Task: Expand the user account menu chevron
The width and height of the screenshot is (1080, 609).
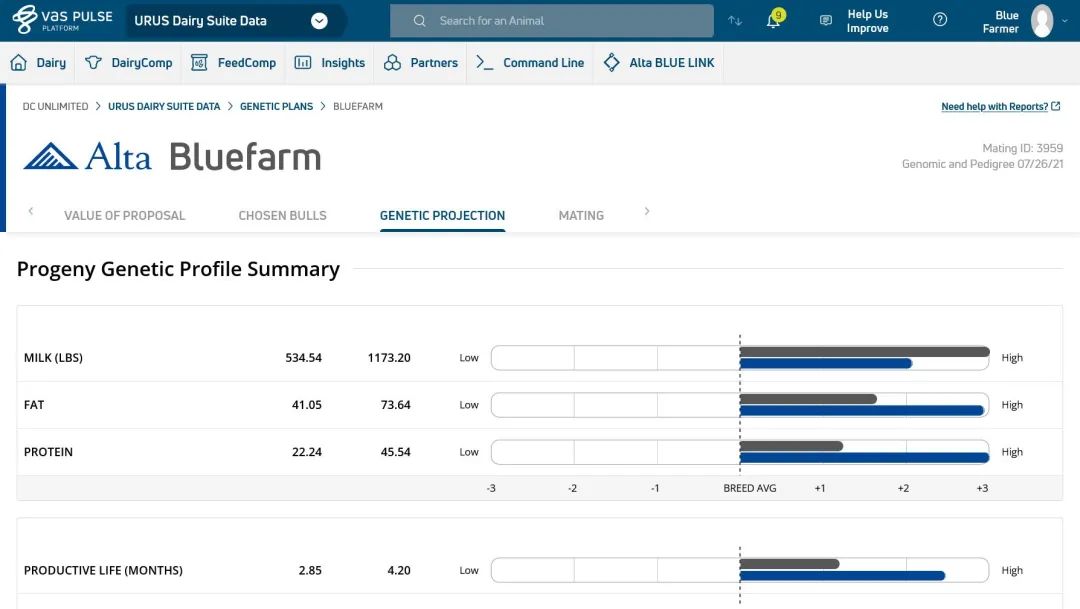Action: click(1065, 21)
